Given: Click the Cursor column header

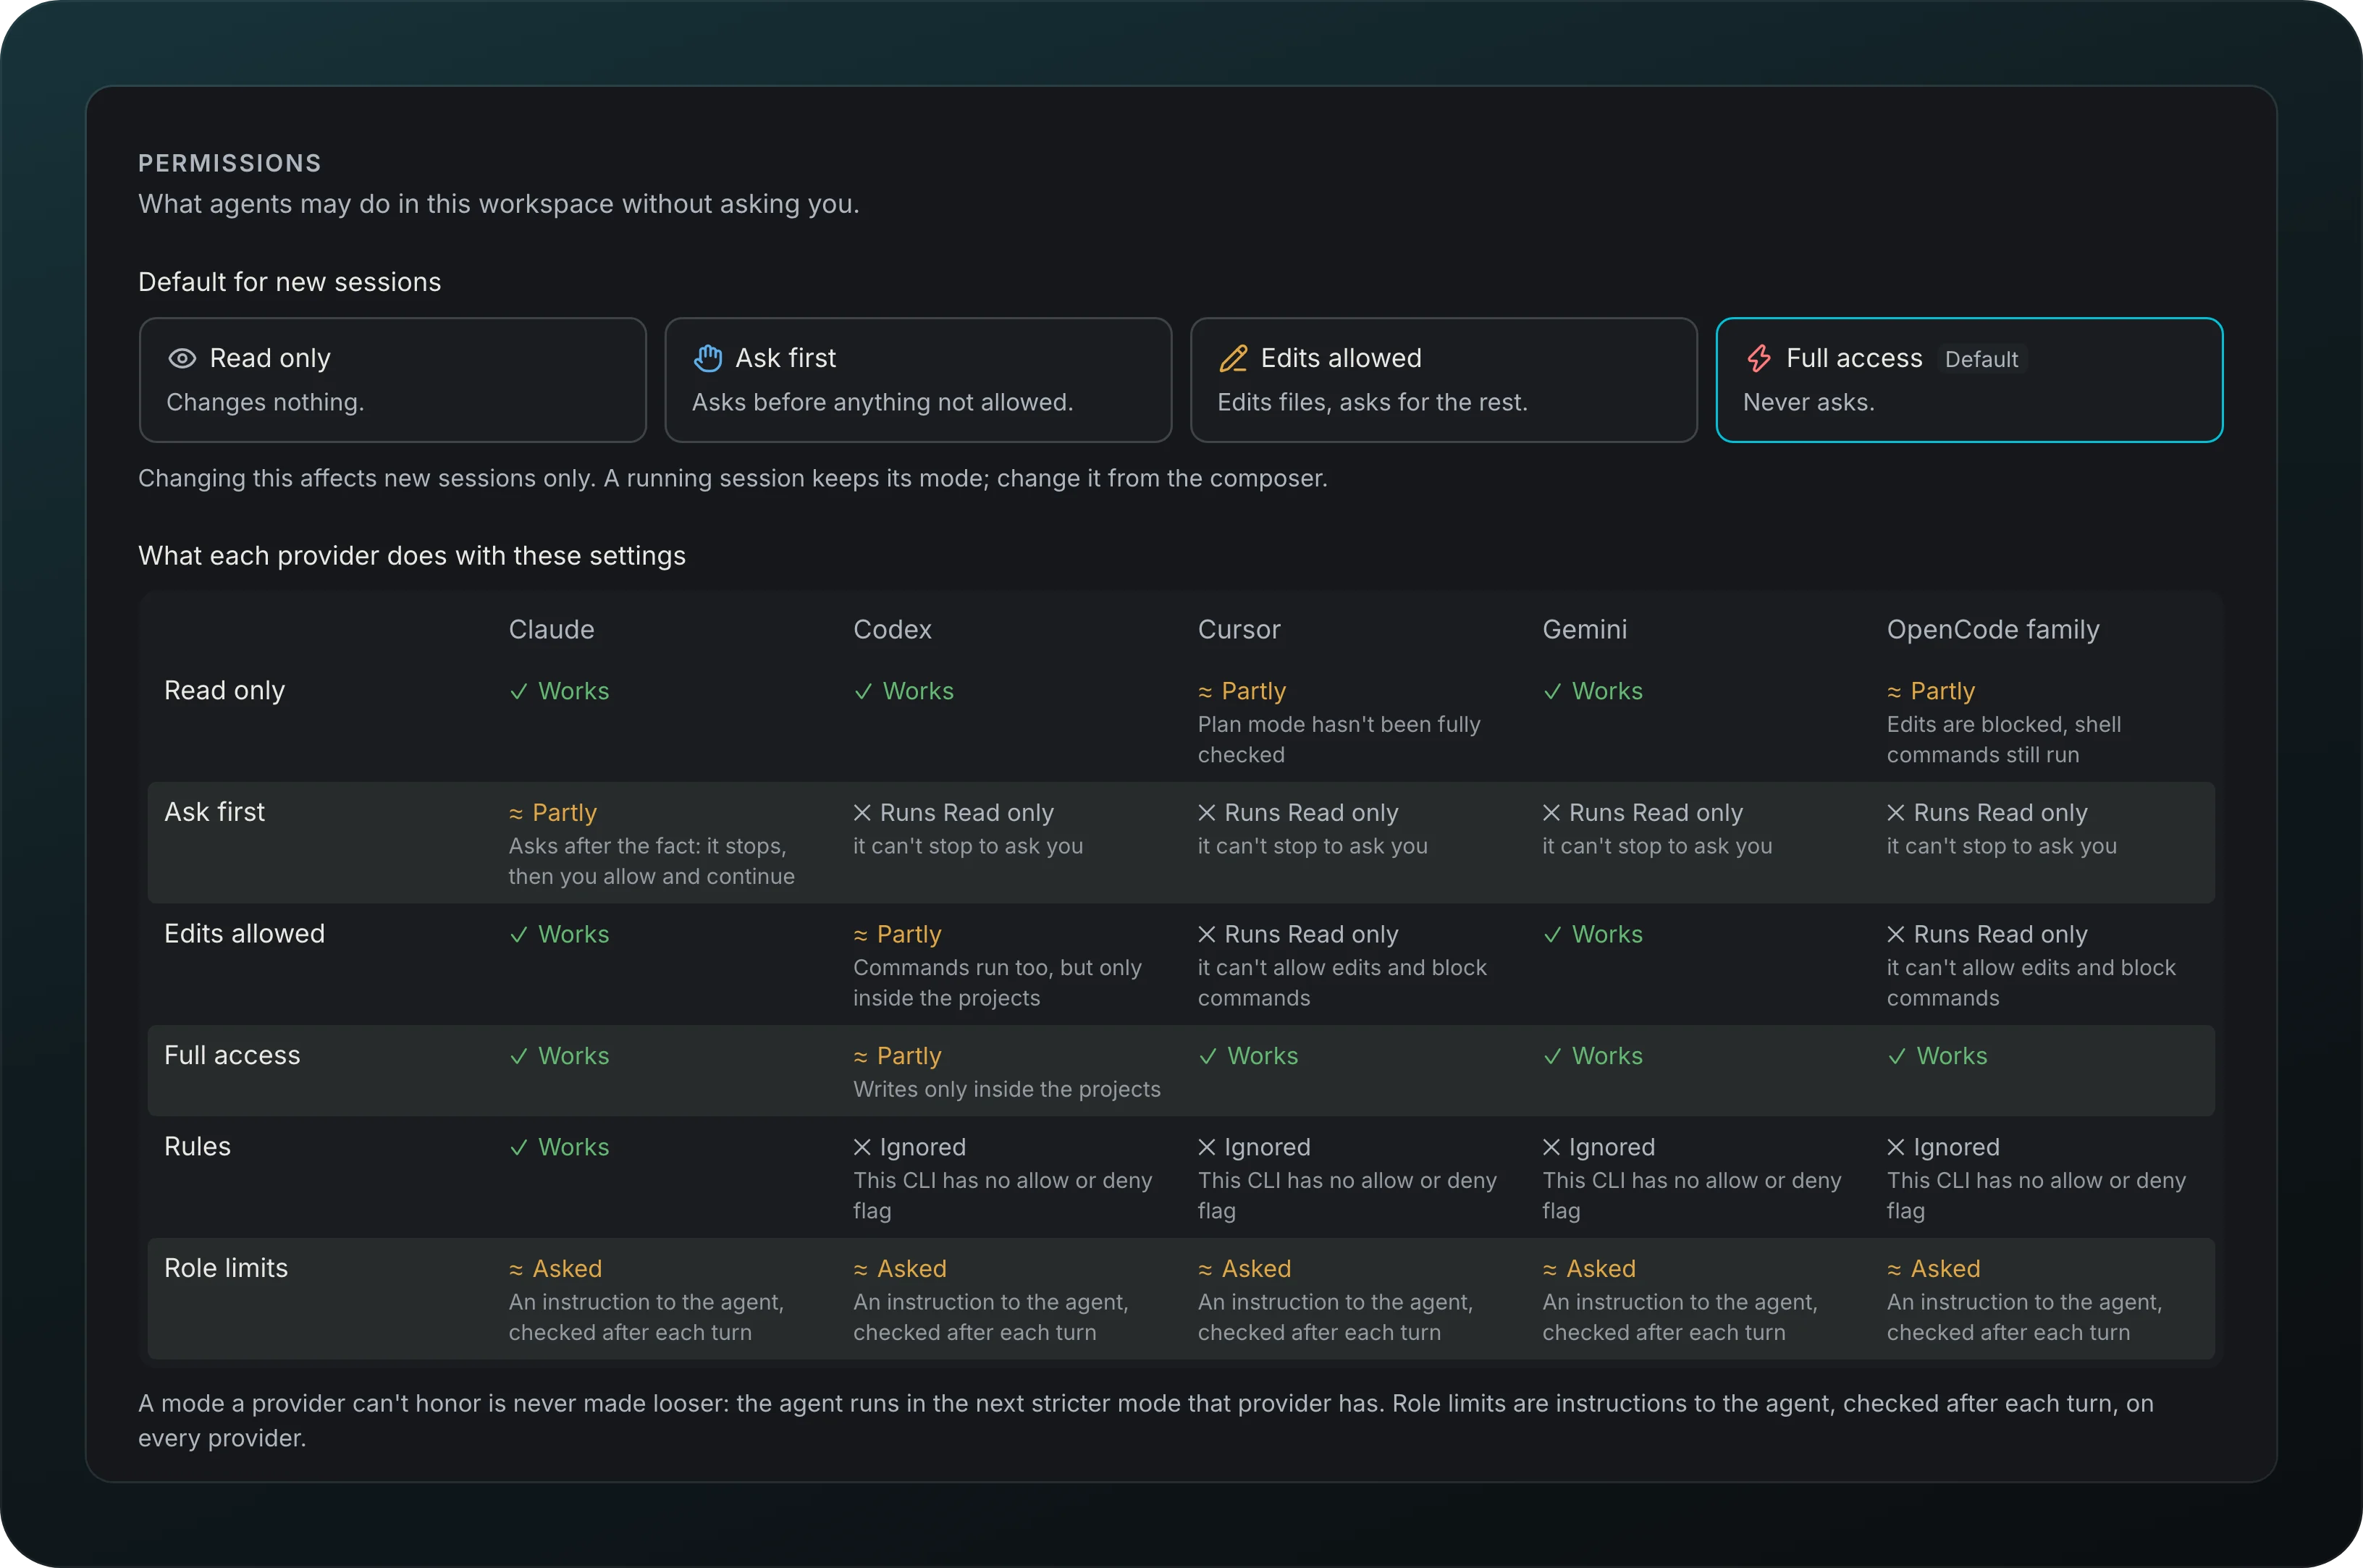Looking at the screenshot, I should pyautogui.click(x=1239, y=629).
